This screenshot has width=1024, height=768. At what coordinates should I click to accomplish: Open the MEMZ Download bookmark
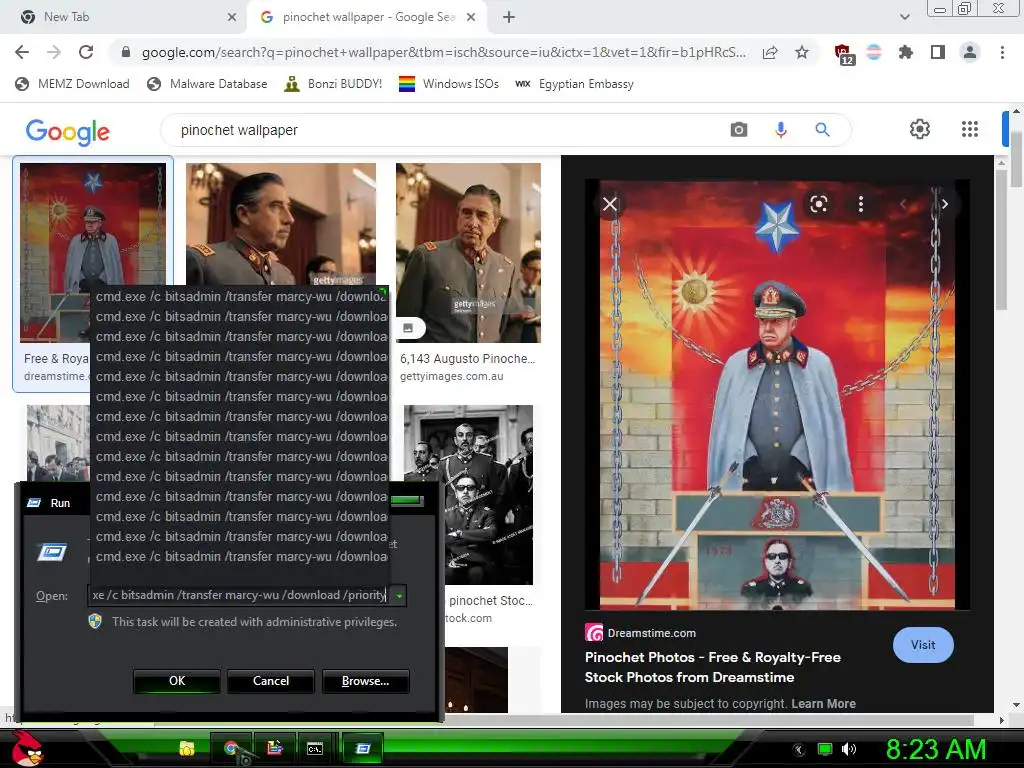pyautogui.click(x=72, y=84)
